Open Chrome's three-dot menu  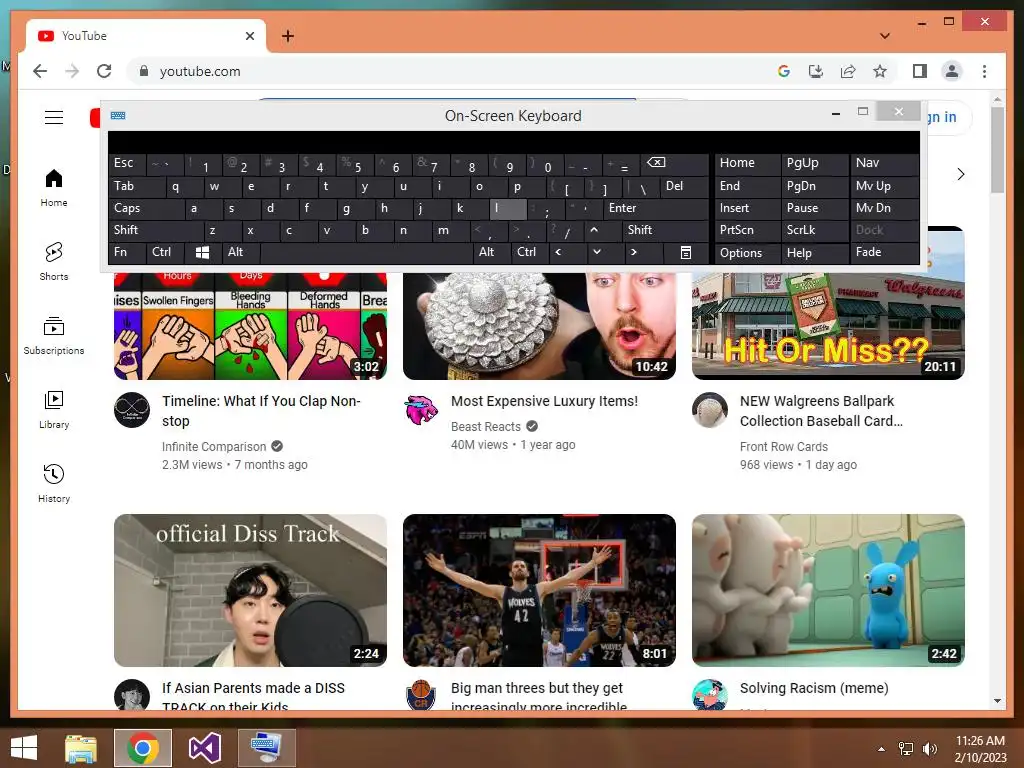984,71
